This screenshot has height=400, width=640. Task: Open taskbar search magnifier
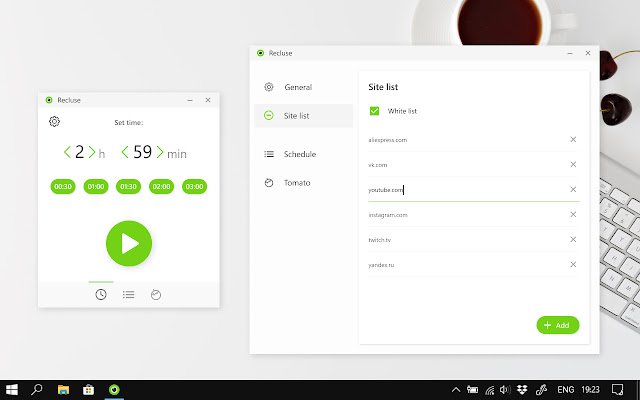click(x=37, y=389)
